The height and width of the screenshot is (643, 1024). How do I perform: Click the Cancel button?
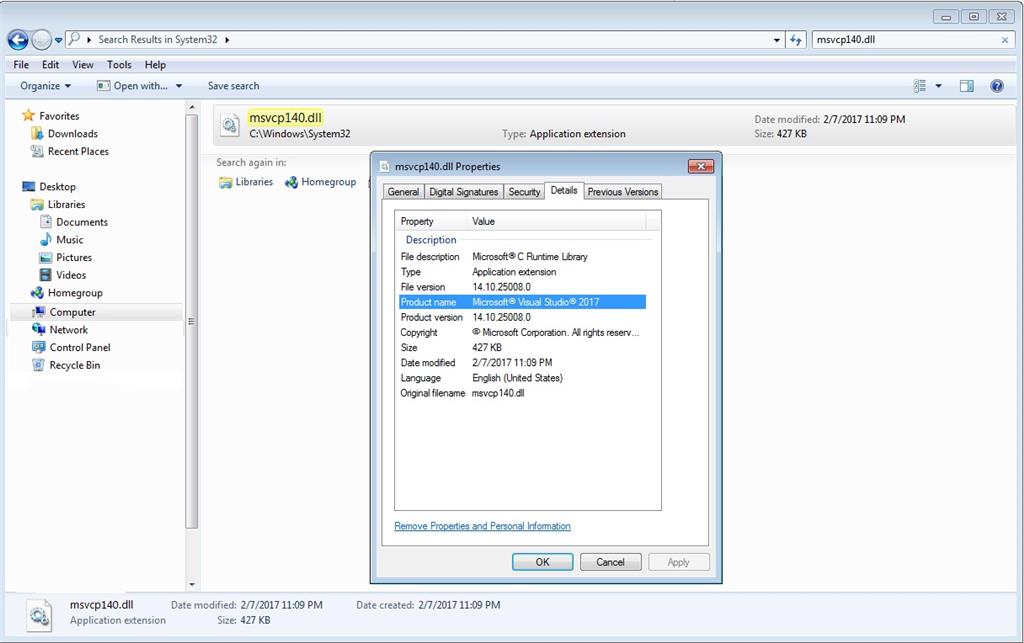[610, 562]
